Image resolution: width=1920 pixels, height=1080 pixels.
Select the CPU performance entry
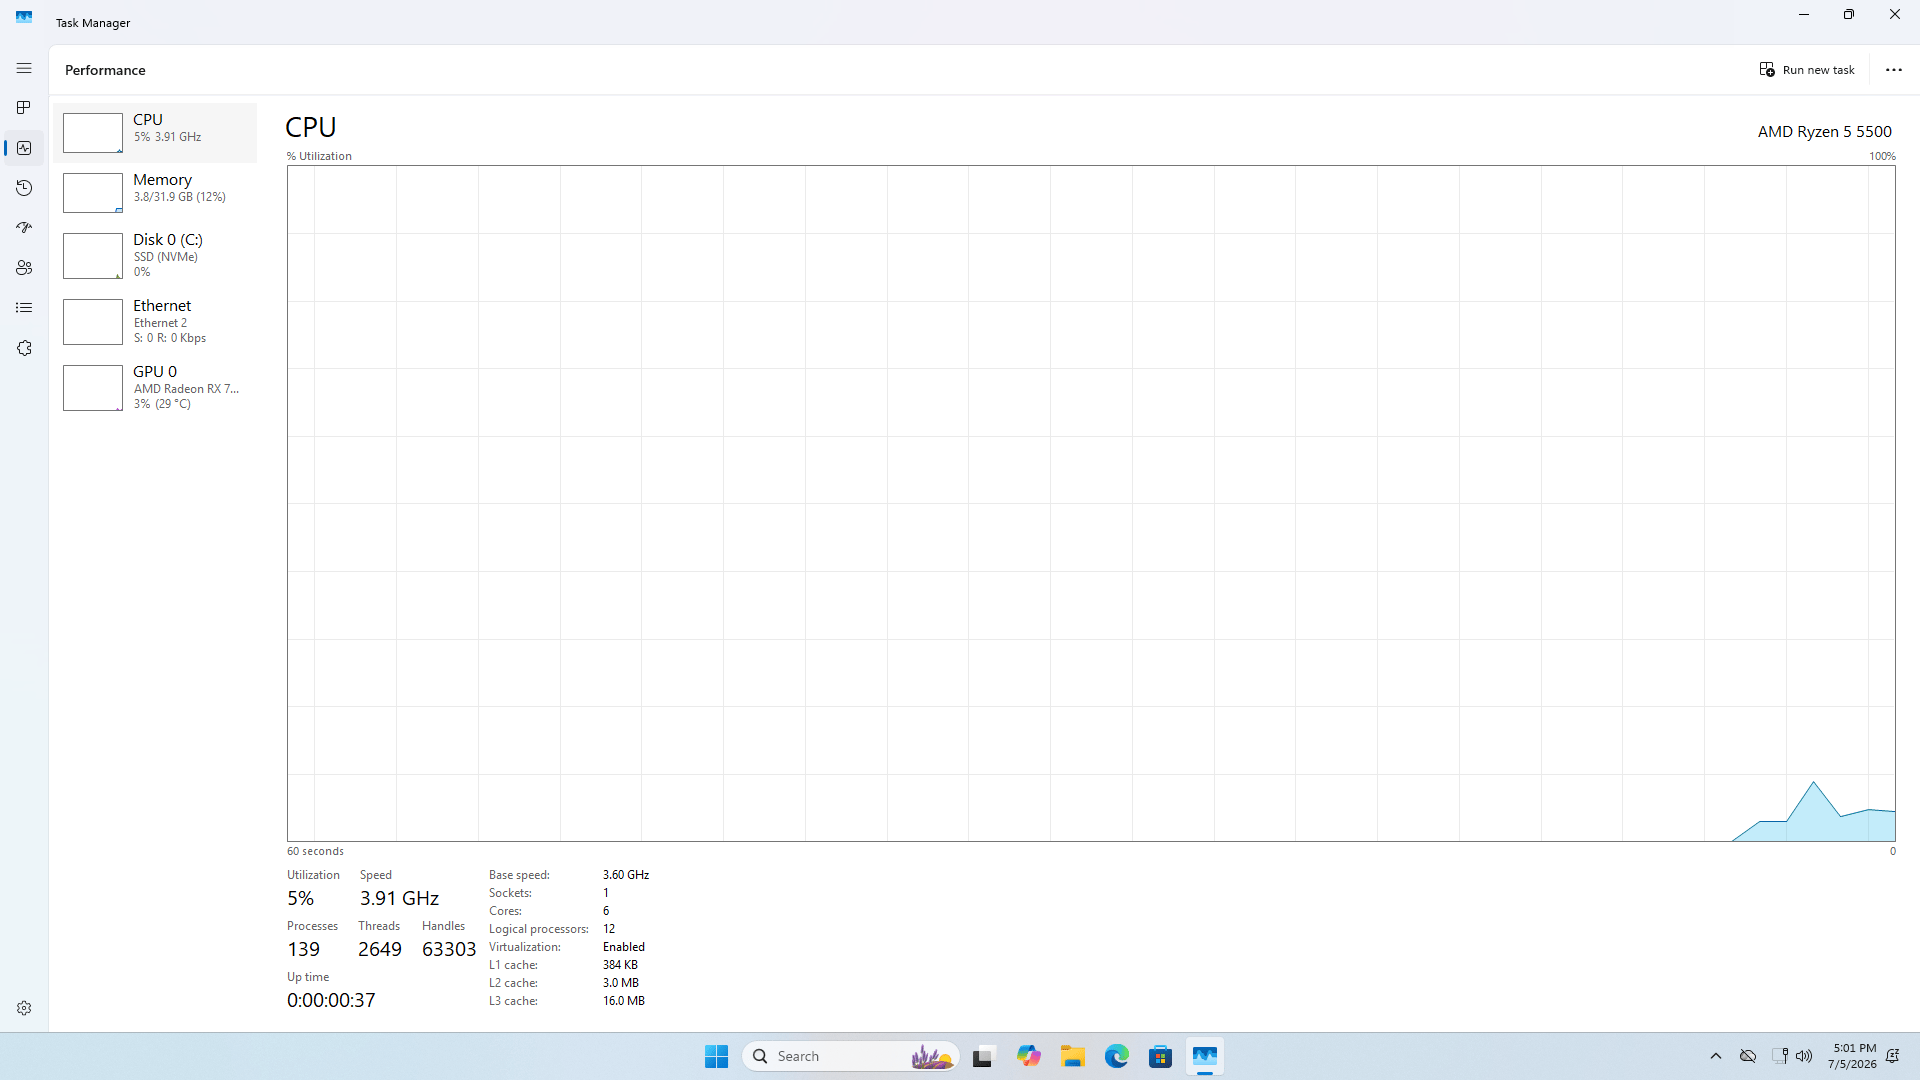tap(155, 132)
